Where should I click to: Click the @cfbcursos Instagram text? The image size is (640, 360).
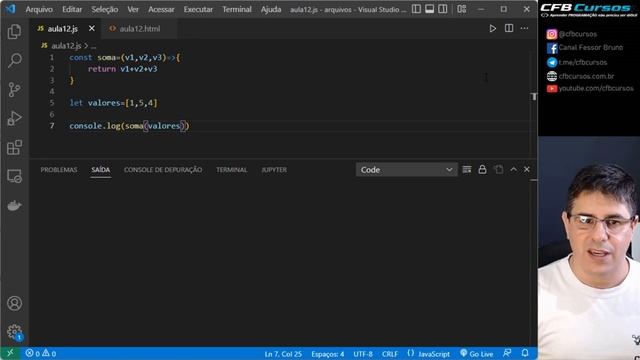click(578, 34)
